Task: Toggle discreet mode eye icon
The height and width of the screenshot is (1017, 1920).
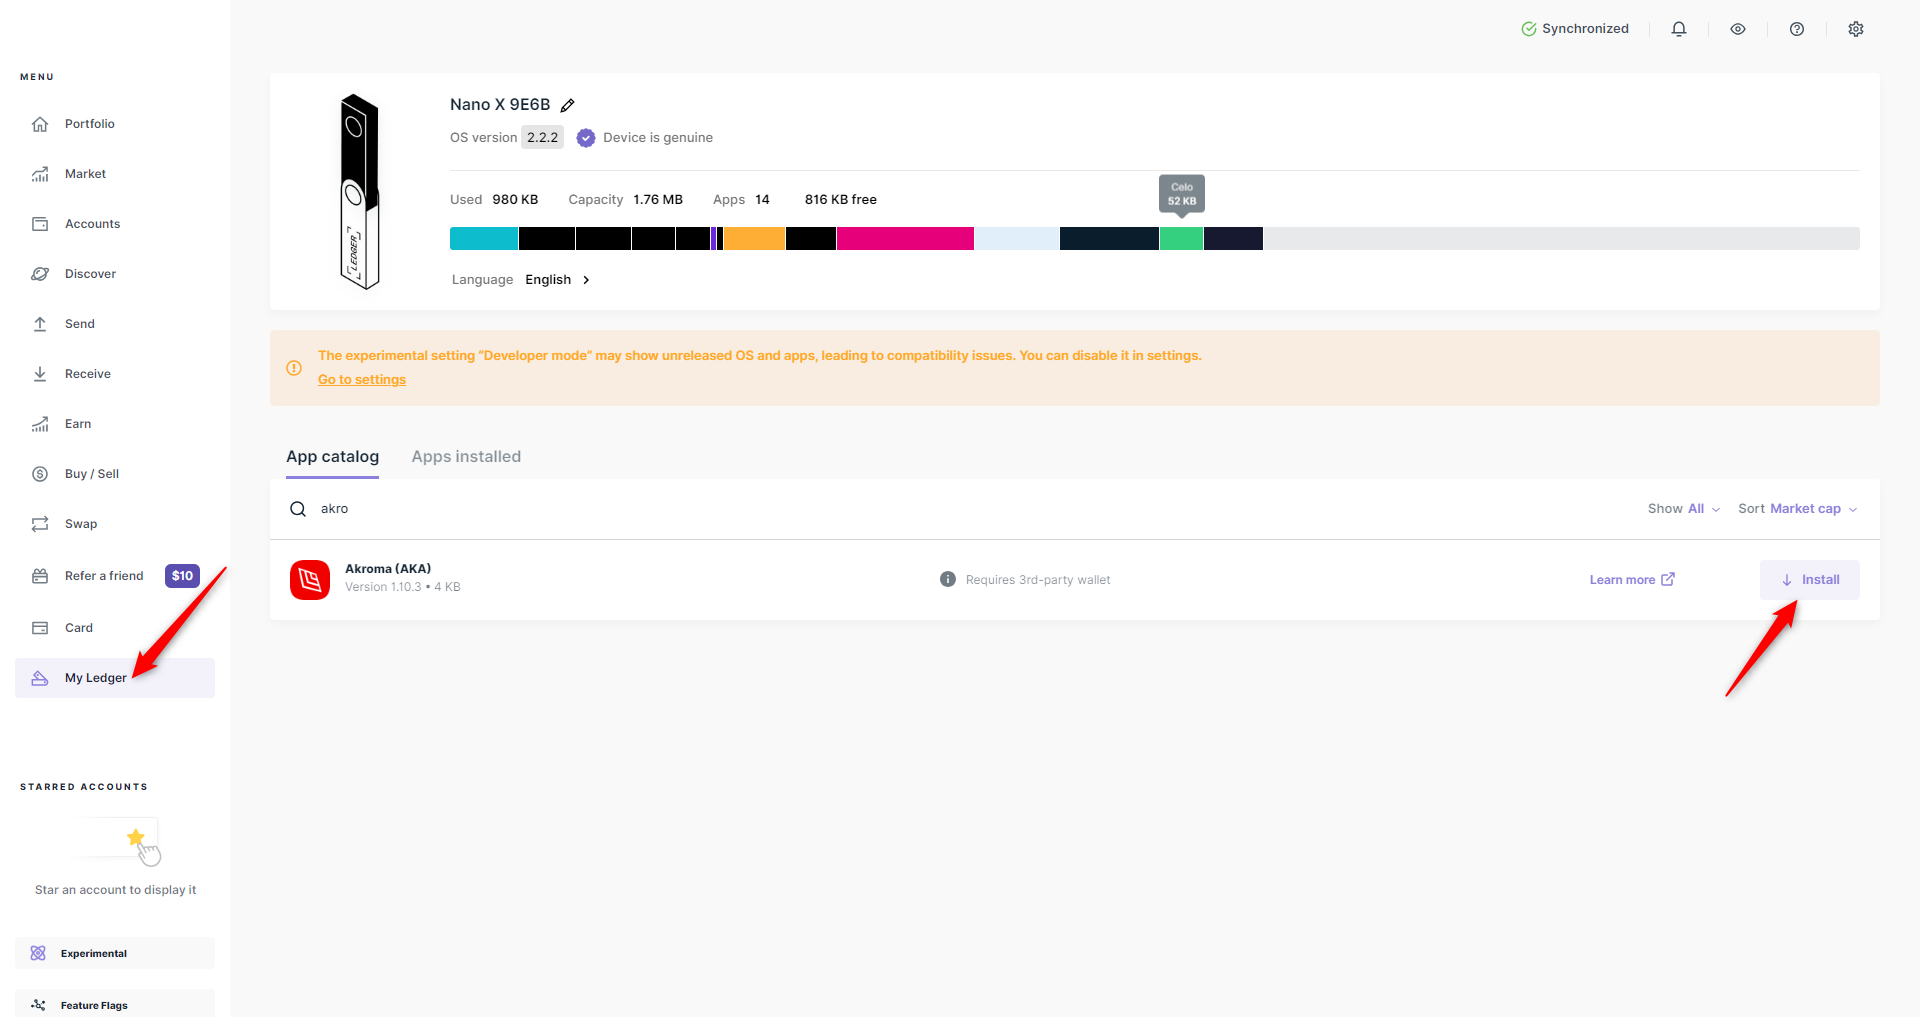Action: click(x=1738, y=29)
